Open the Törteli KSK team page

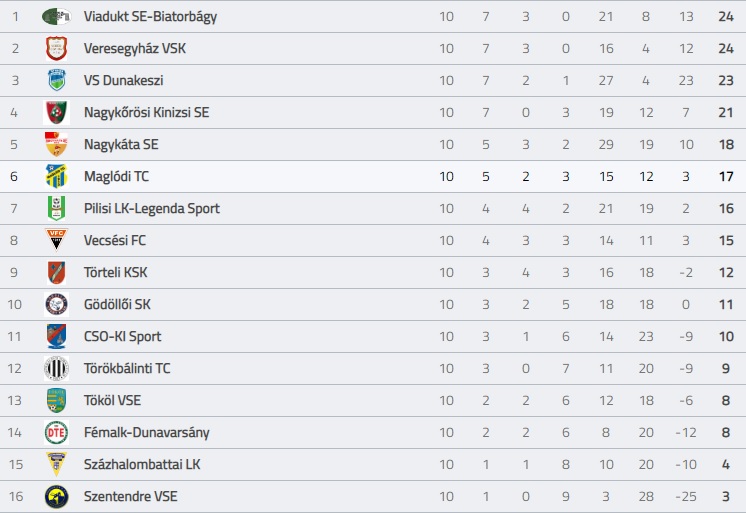point(115,272)
